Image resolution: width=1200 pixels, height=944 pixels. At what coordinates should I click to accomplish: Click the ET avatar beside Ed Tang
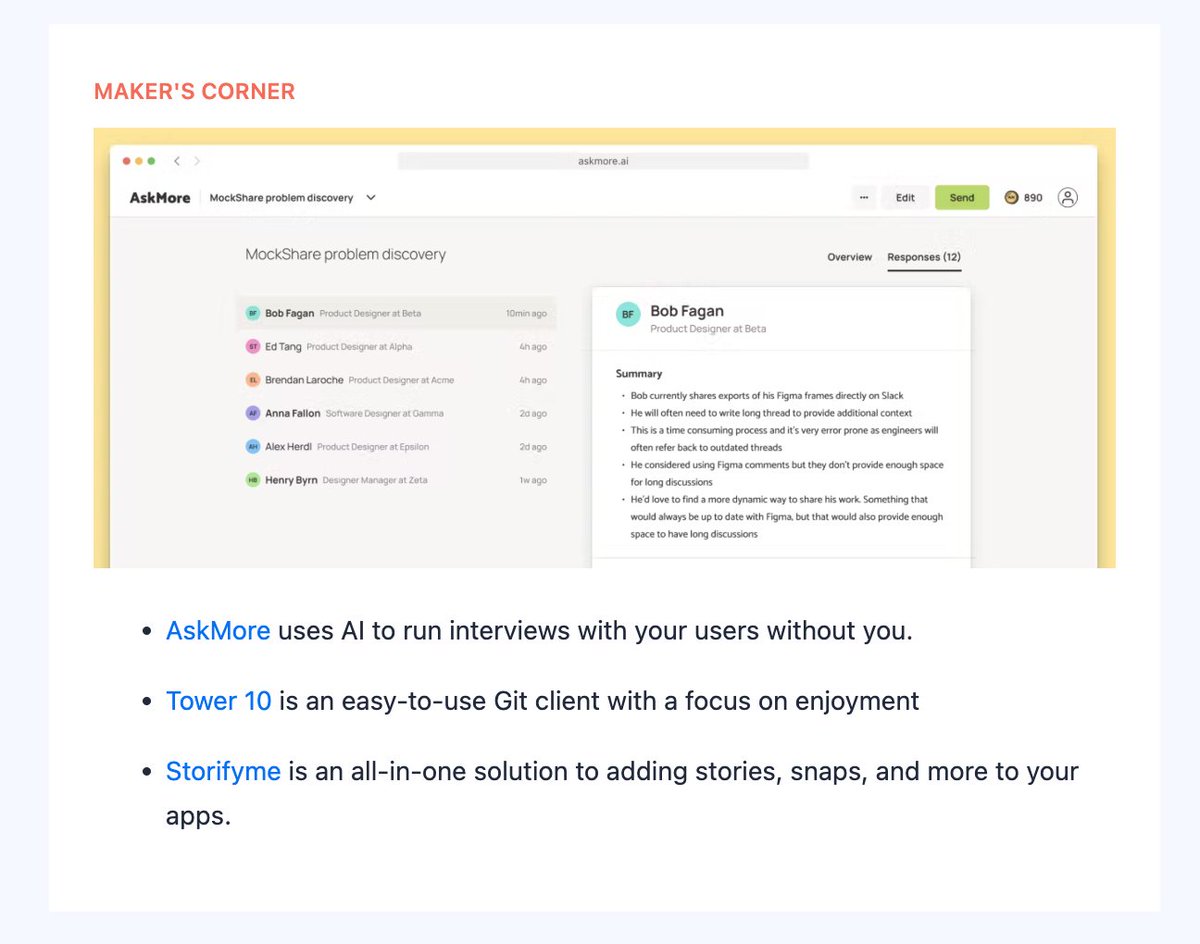pyautogui.click(x=253, y=346)
